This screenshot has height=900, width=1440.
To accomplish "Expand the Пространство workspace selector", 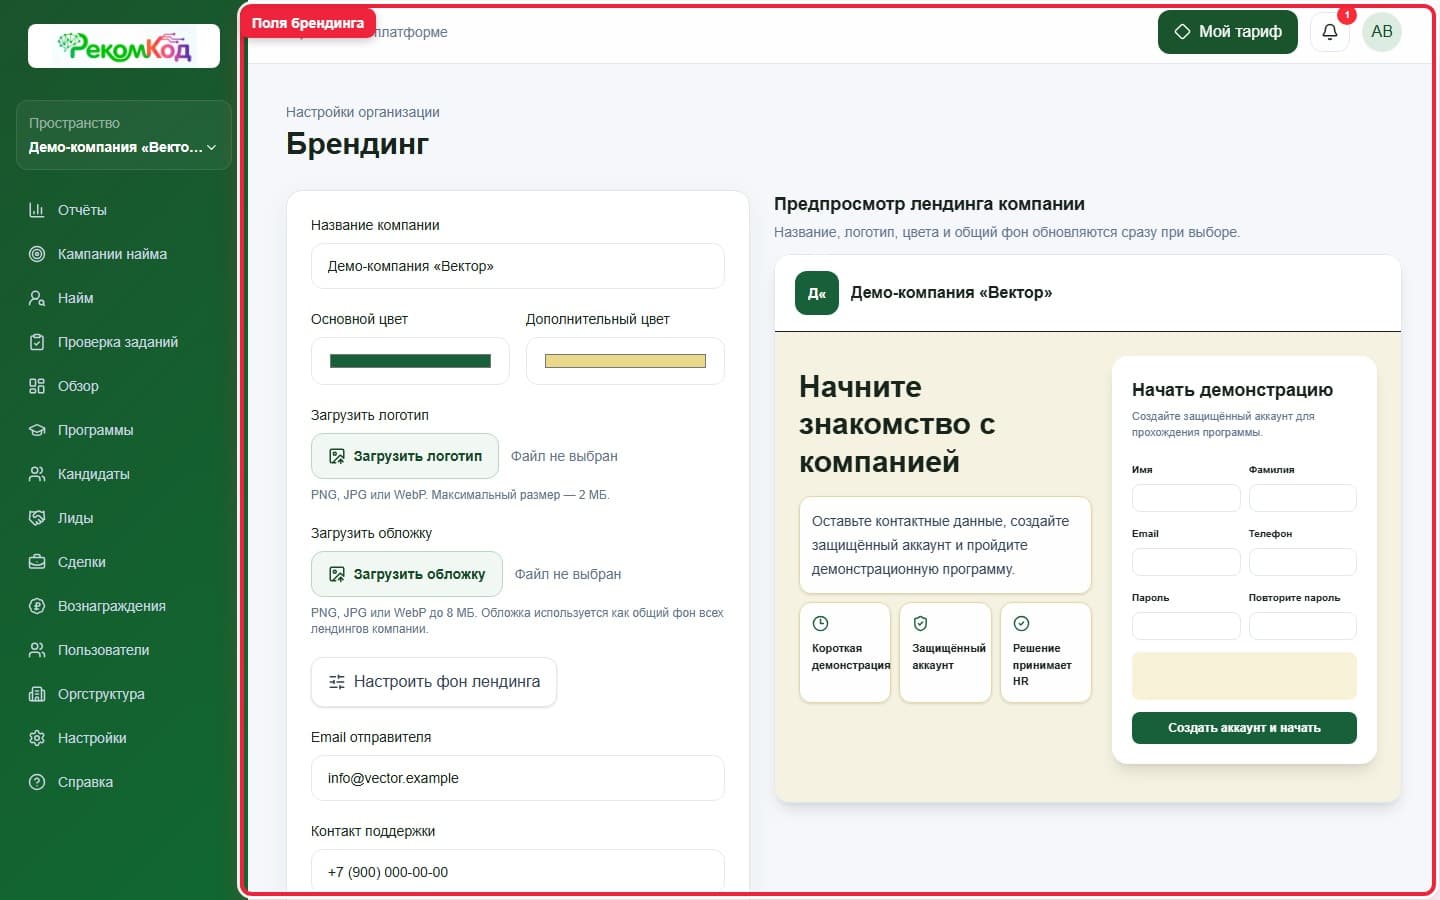I will tap(124, 135).
